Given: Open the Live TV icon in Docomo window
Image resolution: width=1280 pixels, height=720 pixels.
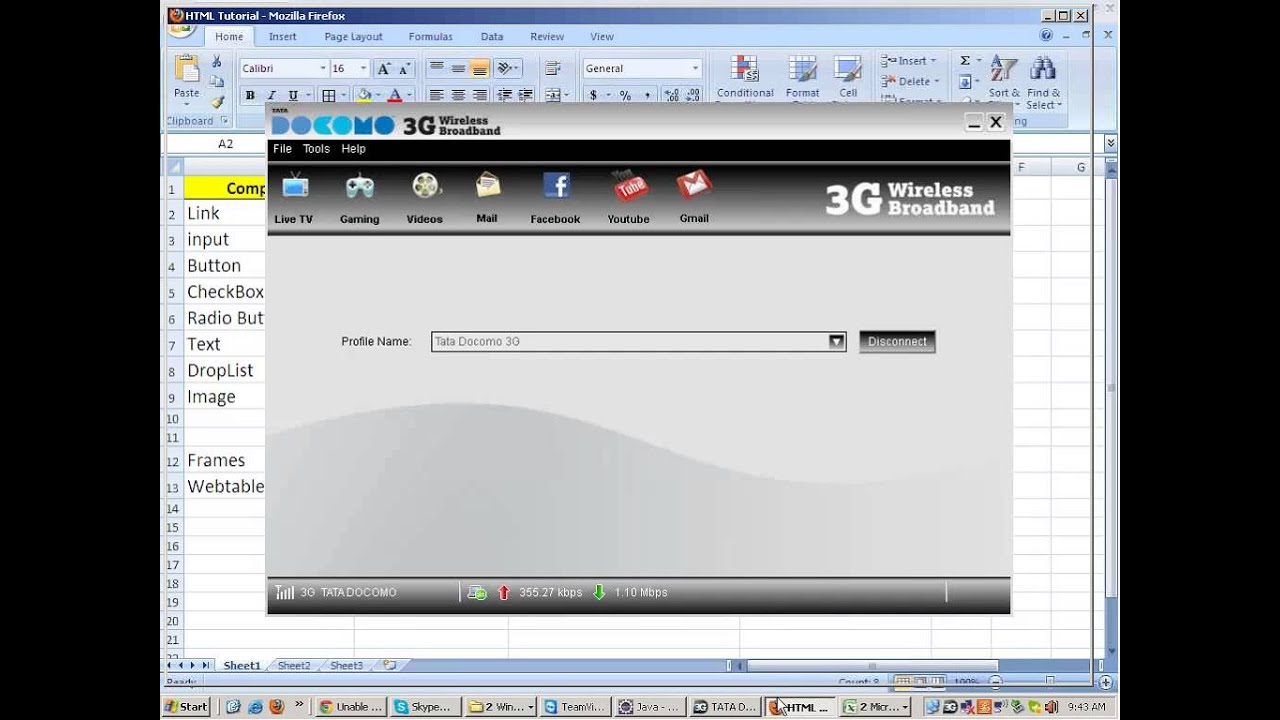Looking at the screenshot, I should coord(295,187).
